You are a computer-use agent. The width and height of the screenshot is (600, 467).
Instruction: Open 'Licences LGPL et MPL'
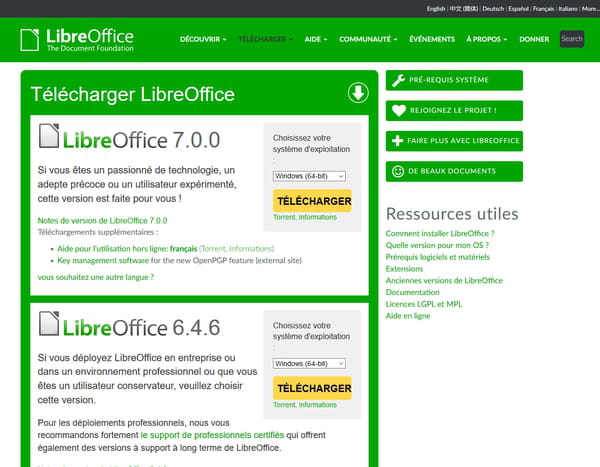[424, 304]
